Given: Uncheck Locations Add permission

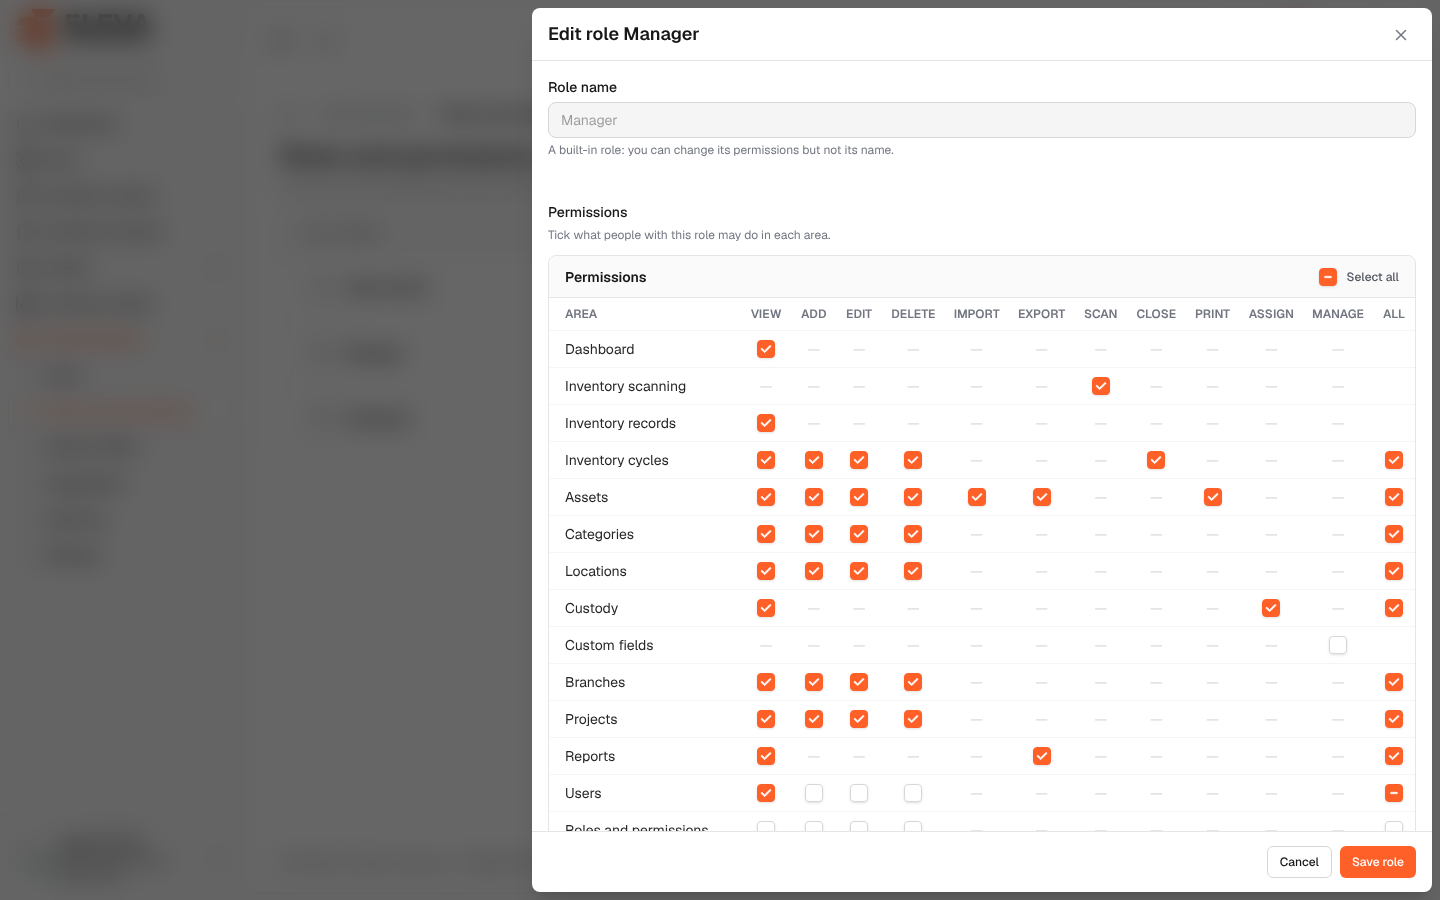Looking at the screenshot, I should (814, 571).
